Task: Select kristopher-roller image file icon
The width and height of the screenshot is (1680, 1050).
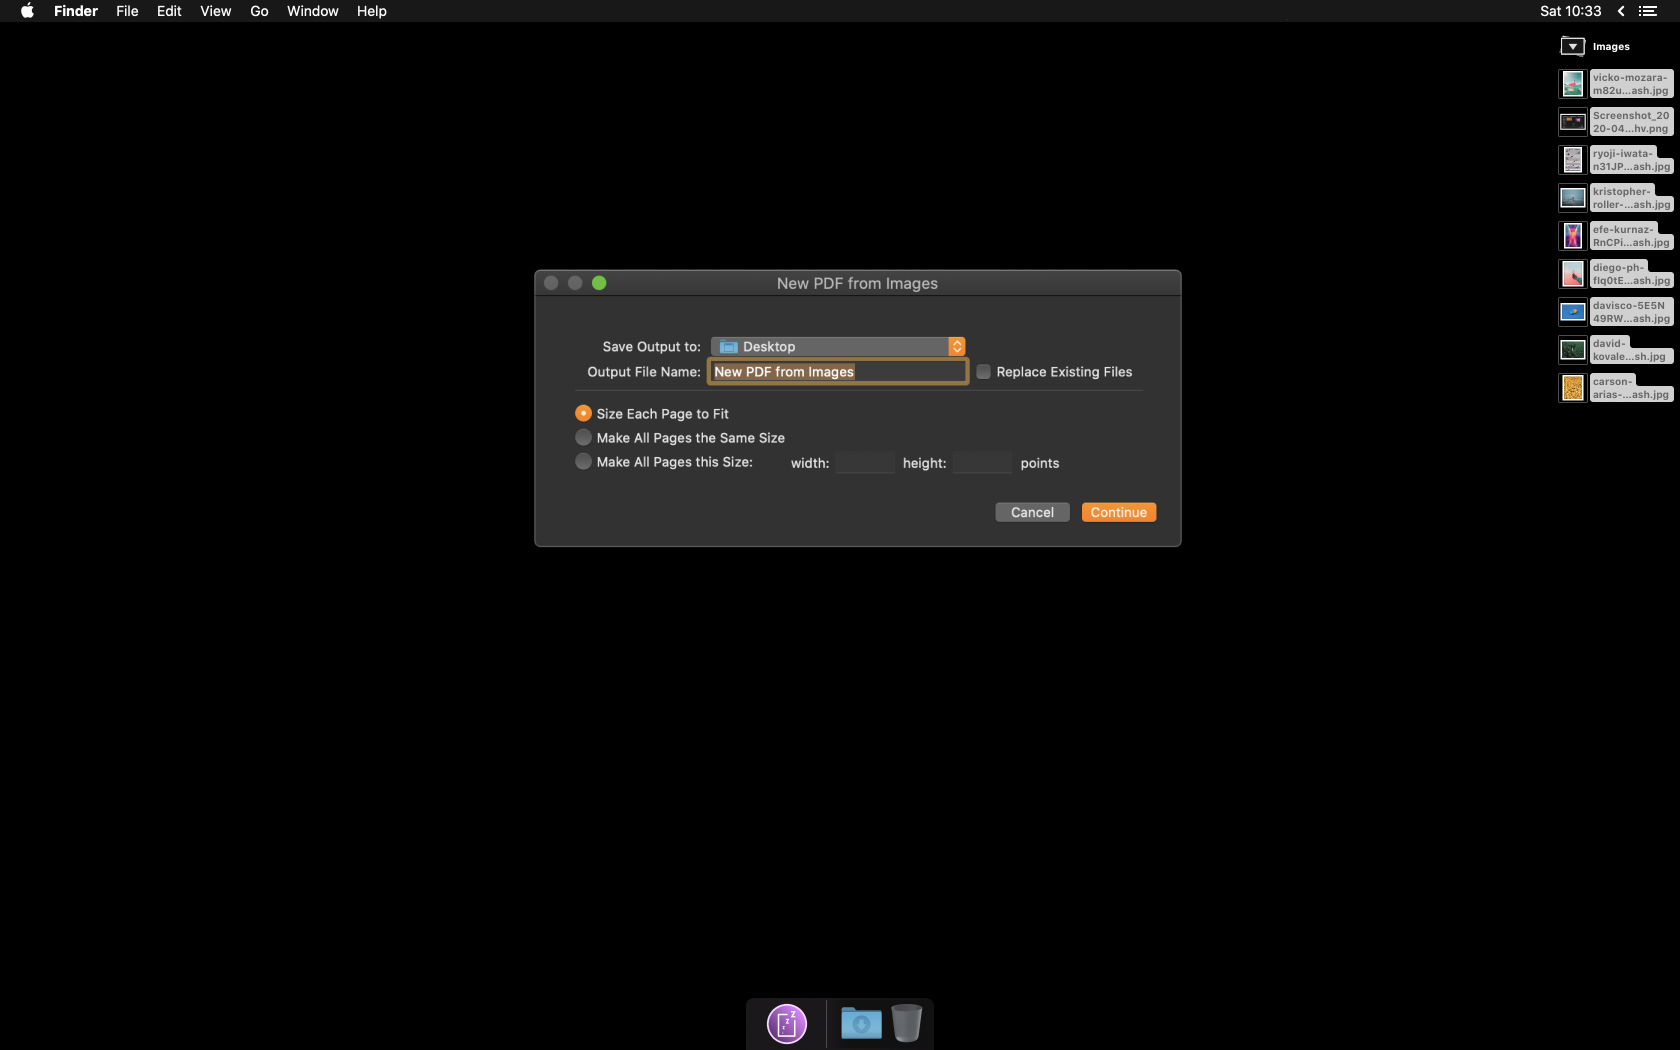Action: tap(1573, 198)
